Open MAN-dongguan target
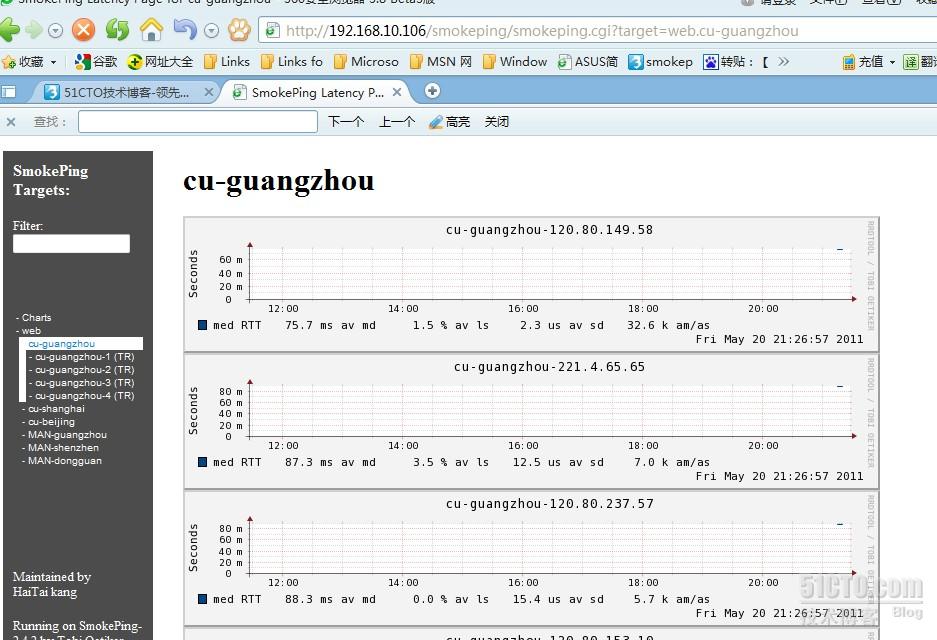The image size is (937, 640). (65, 461)
